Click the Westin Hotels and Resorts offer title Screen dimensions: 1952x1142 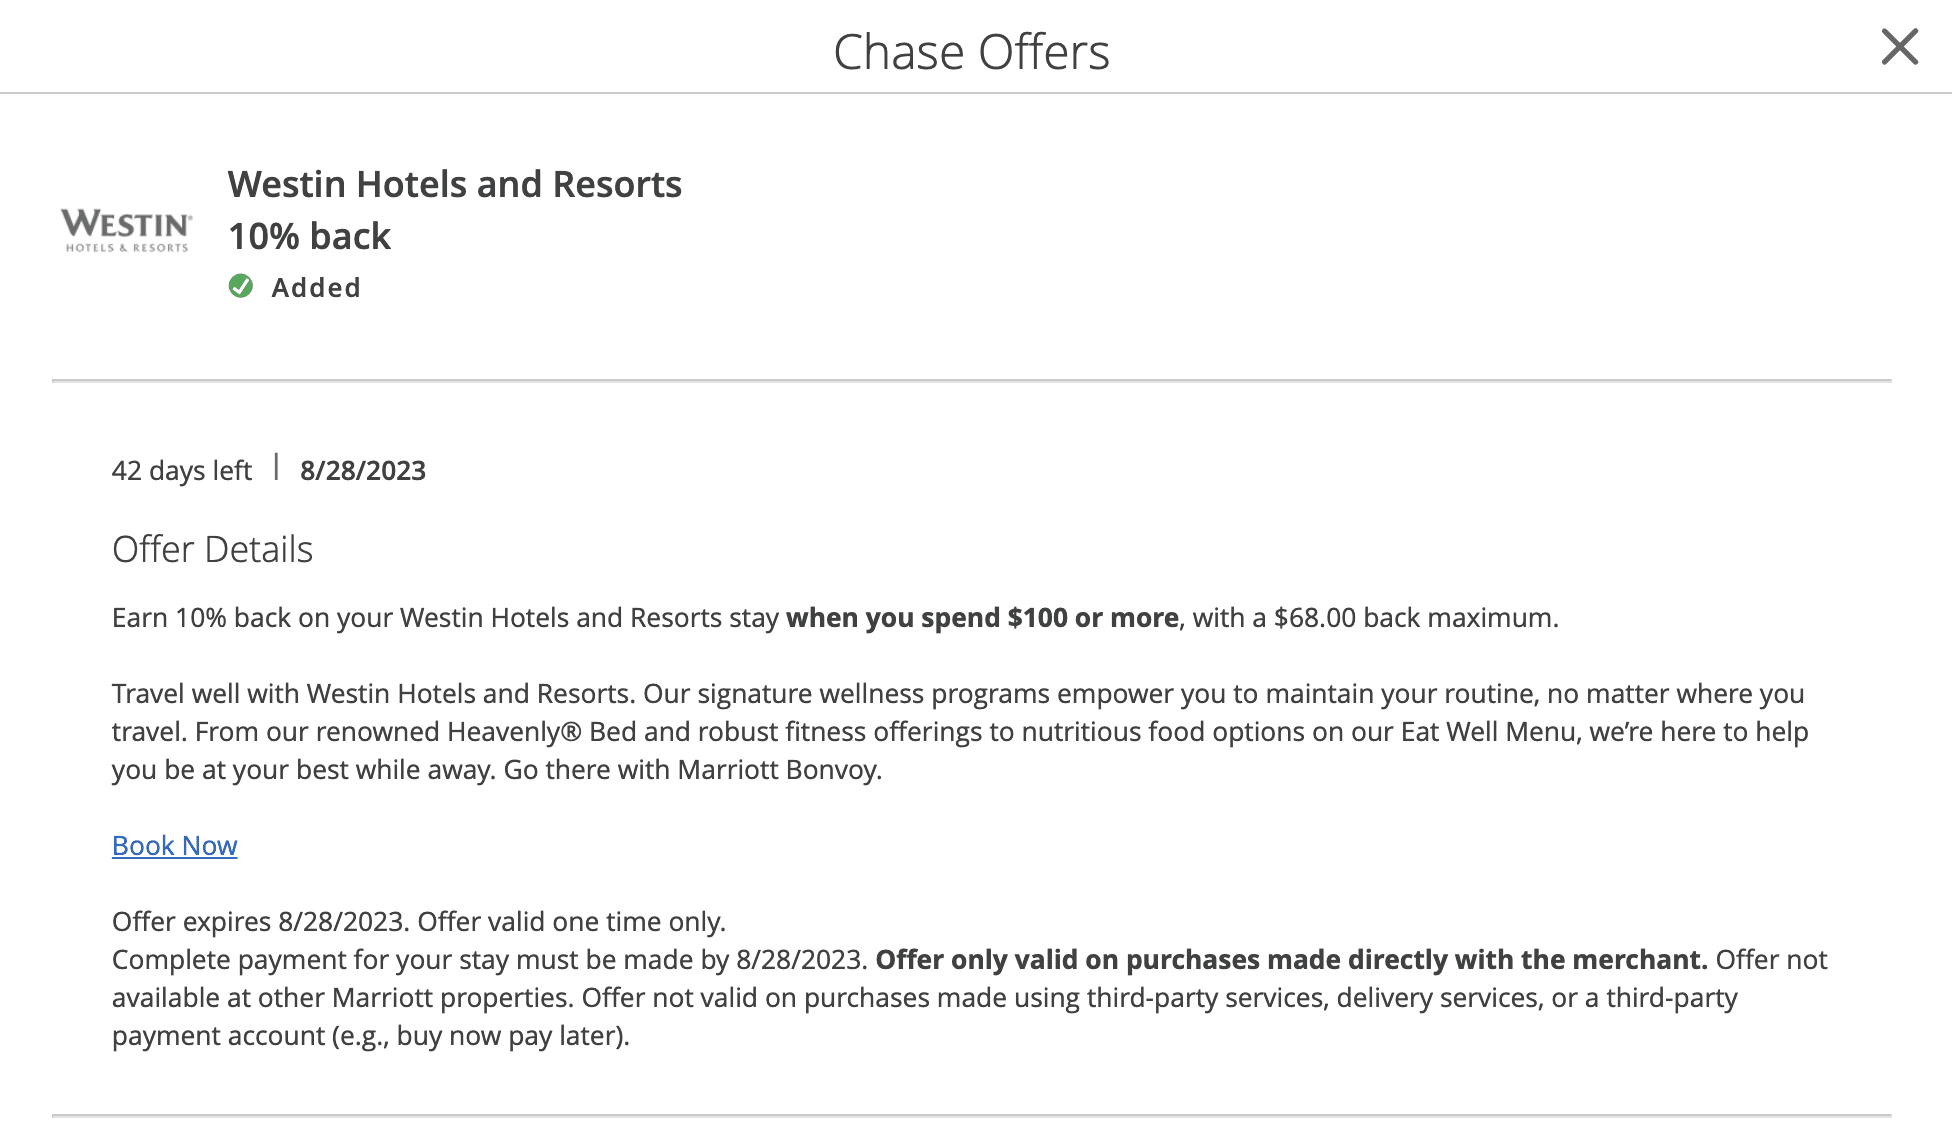click(455, 183)
